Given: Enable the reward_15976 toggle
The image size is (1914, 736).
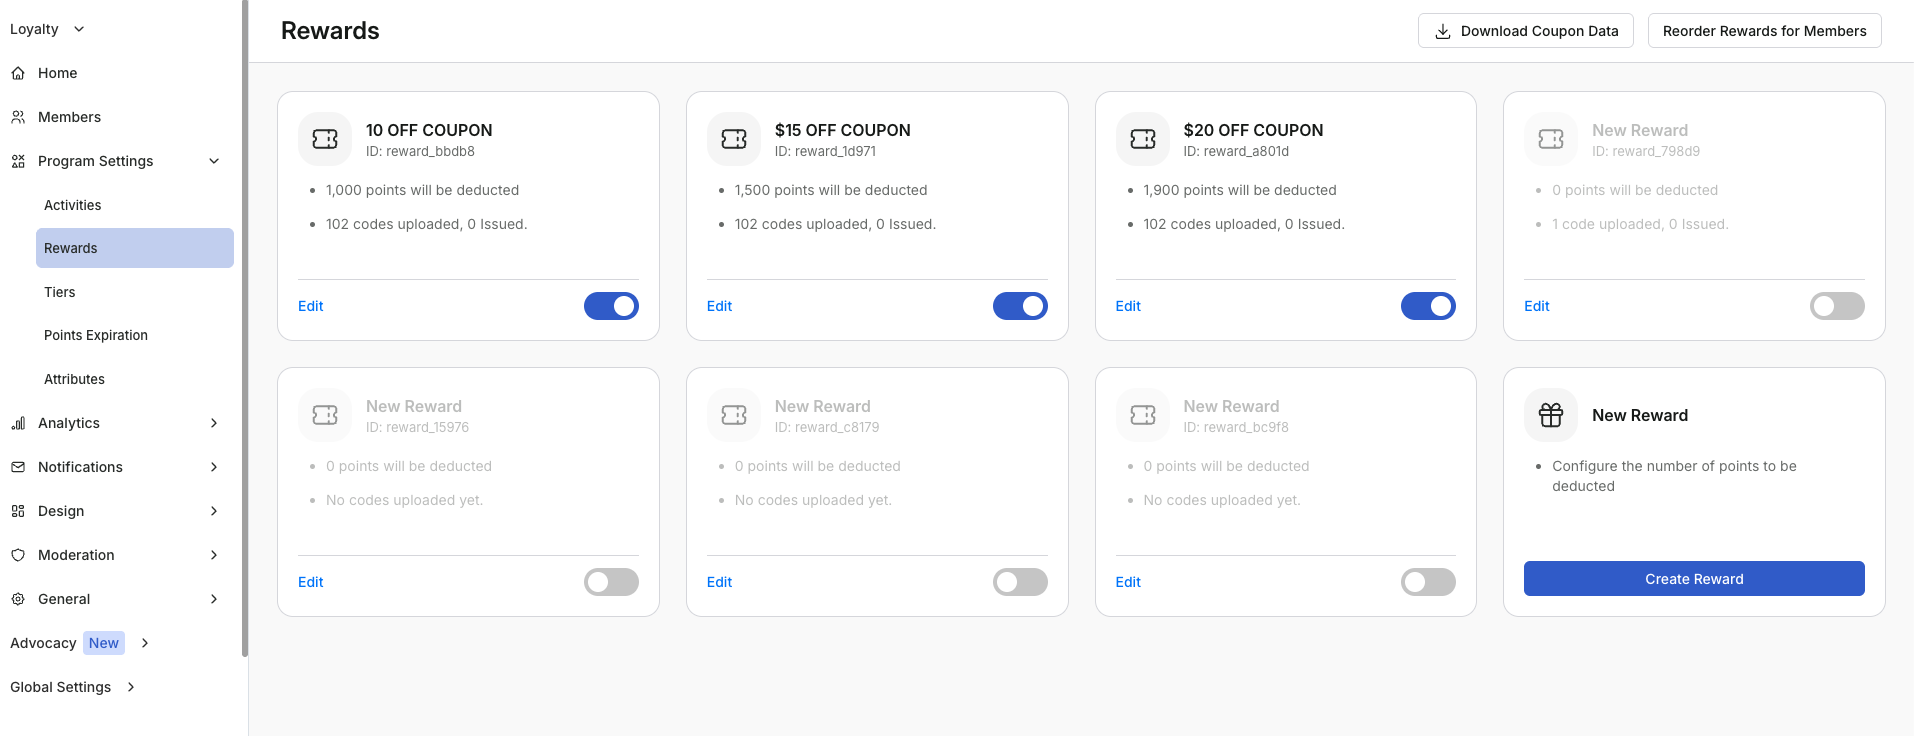Looking at the screenshot, I should click(x=611, y=582).
